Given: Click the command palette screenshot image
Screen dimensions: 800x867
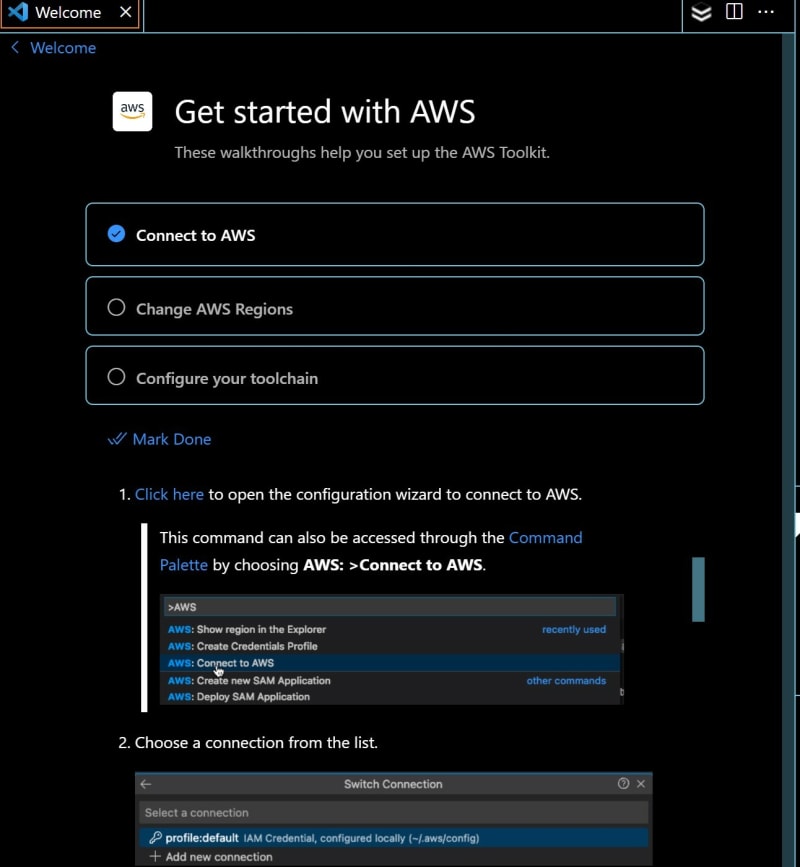Looking at the screenshot, I should [x=391, y=649].
